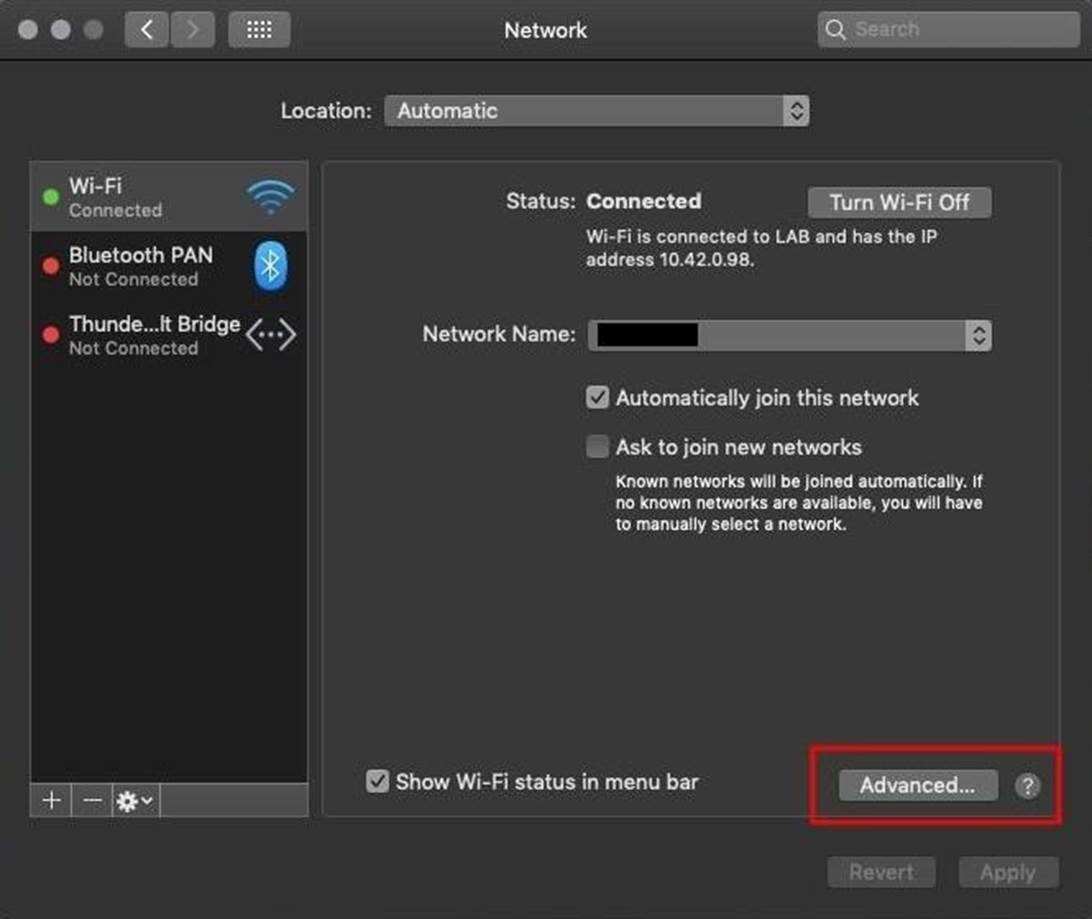Remove selected service with minus button

(x=92, y=801)
